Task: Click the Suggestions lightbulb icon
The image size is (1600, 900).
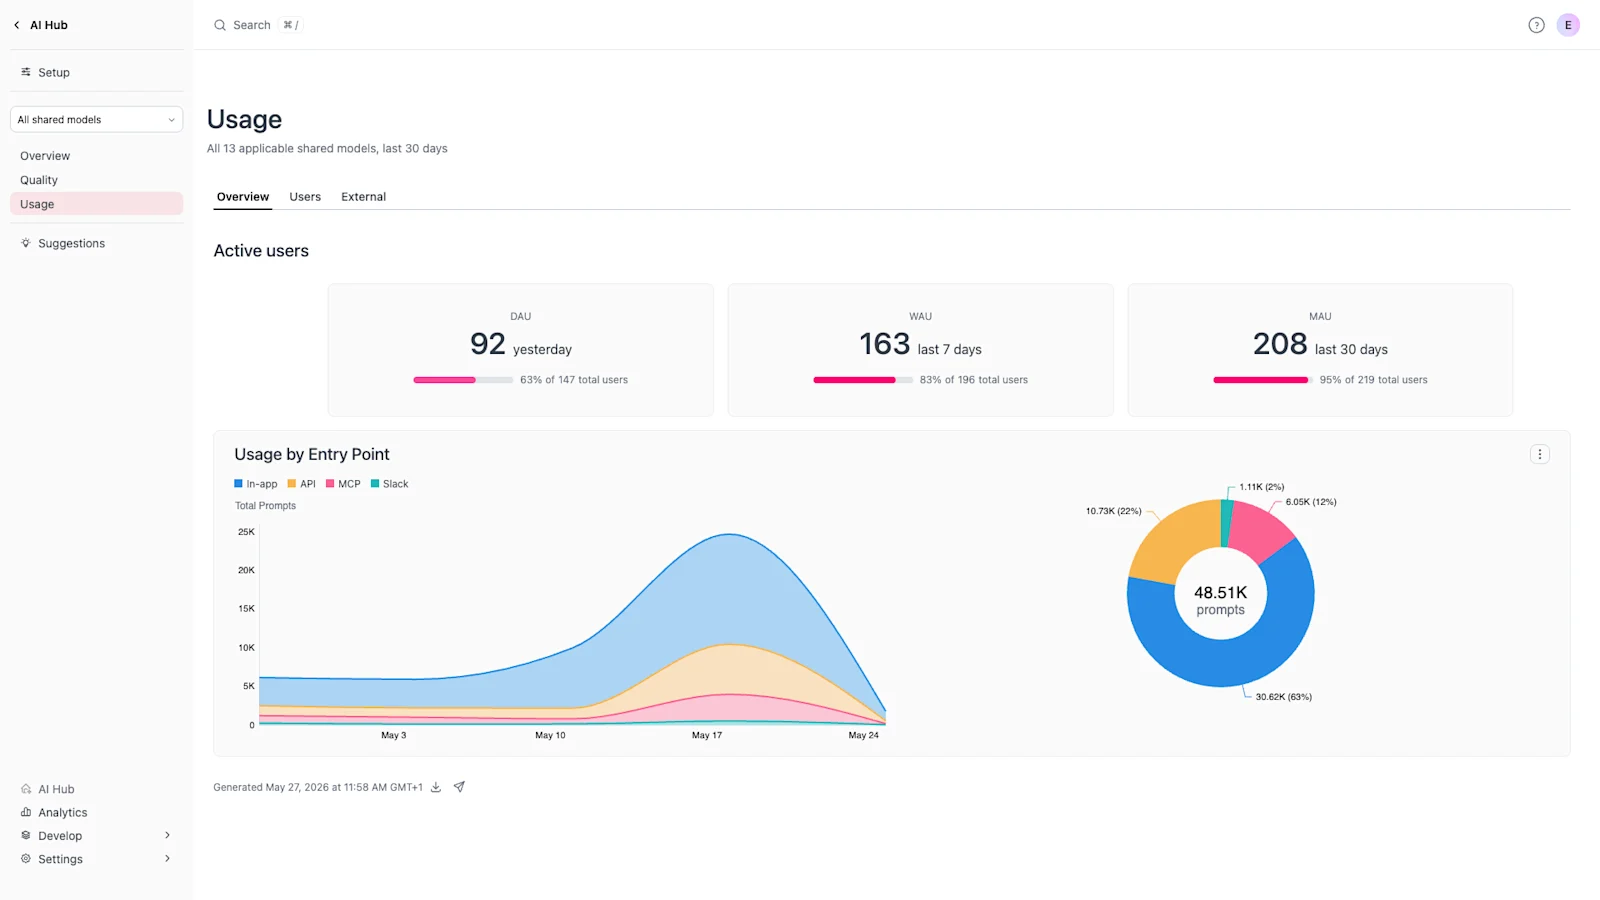Action: (x=26, y=243)
